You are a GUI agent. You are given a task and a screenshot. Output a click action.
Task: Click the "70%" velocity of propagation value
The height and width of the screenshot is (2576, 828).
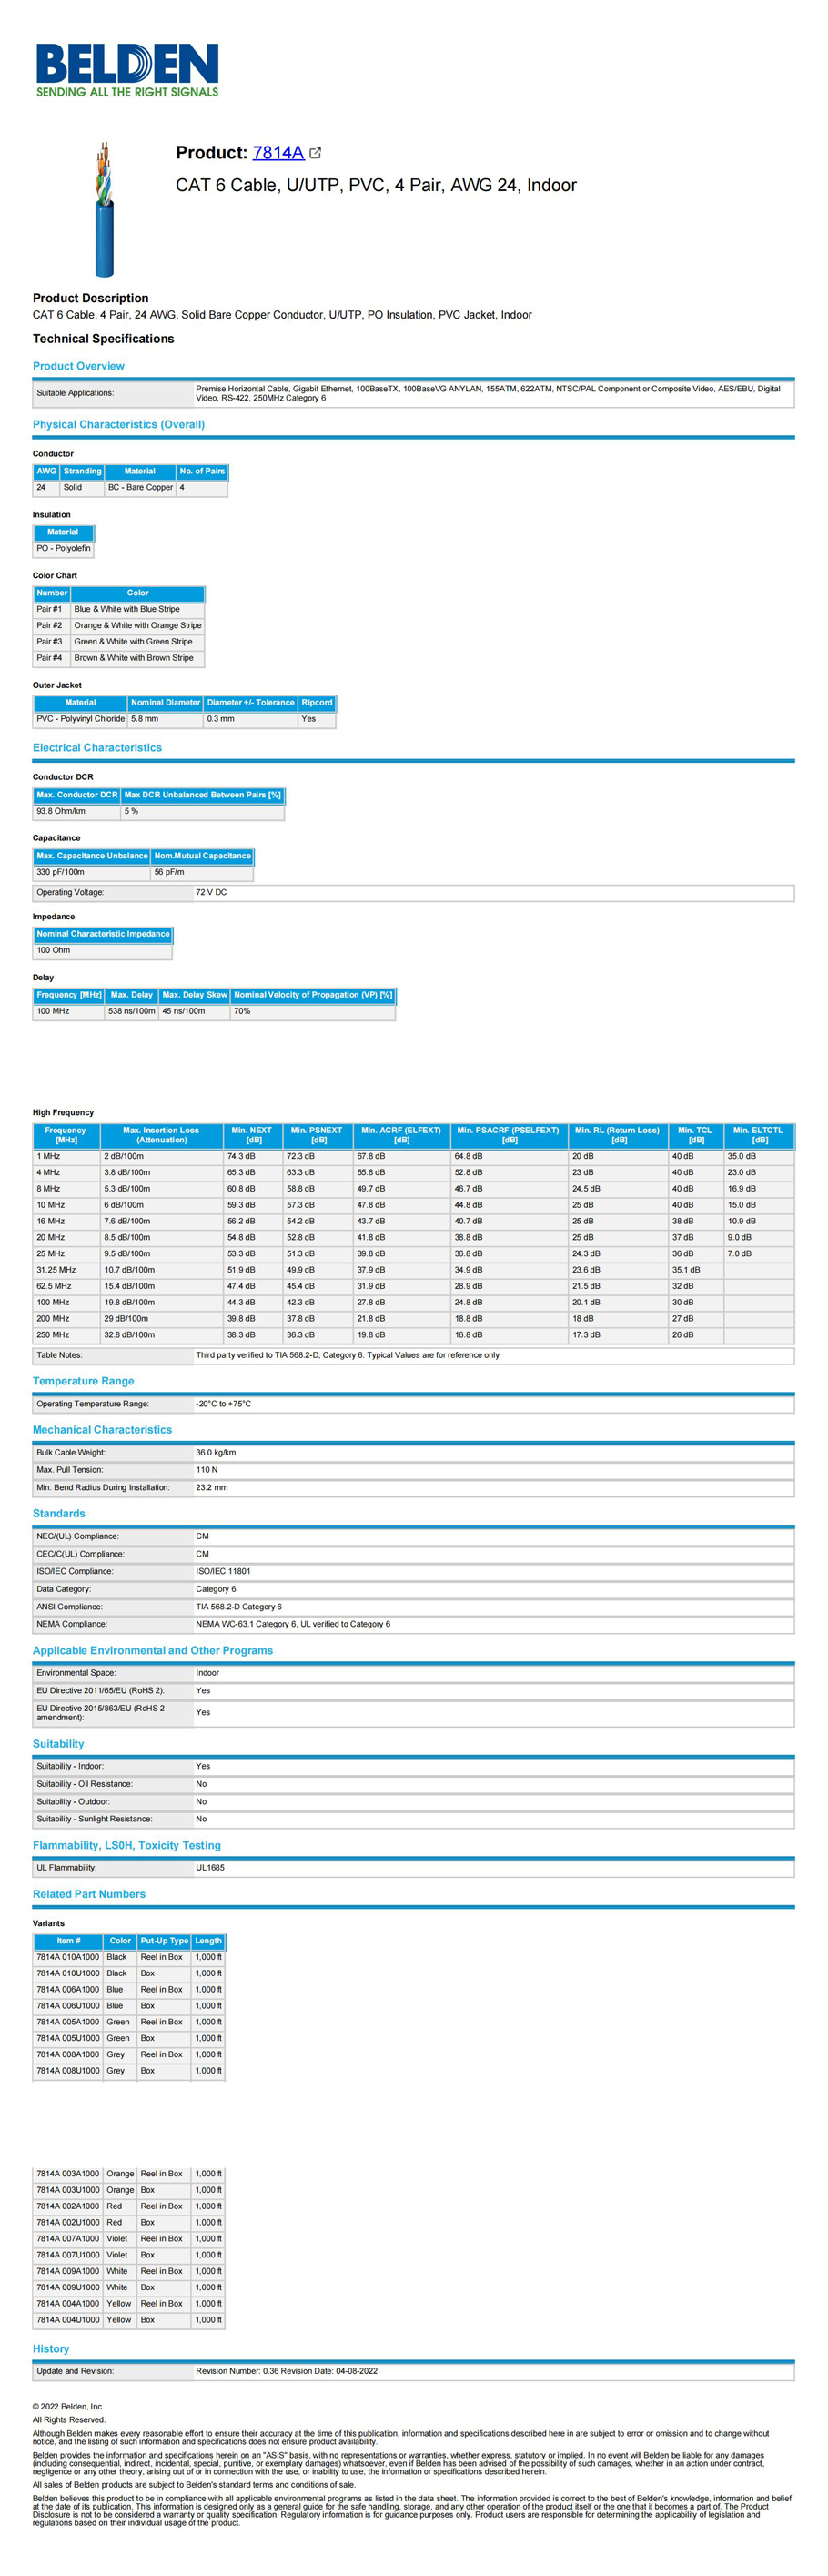(313, 1012)
